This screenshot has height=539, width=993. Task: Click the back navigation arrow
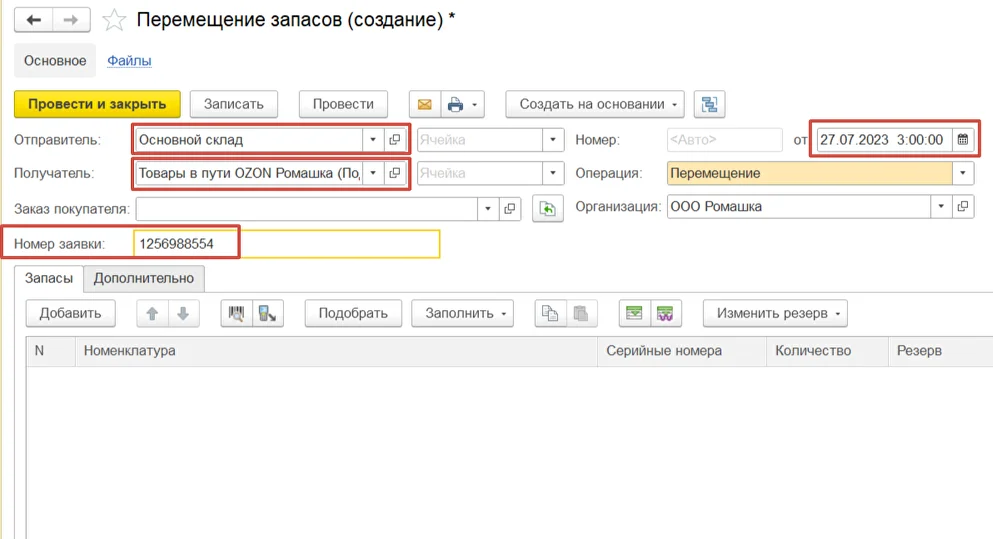33,20
